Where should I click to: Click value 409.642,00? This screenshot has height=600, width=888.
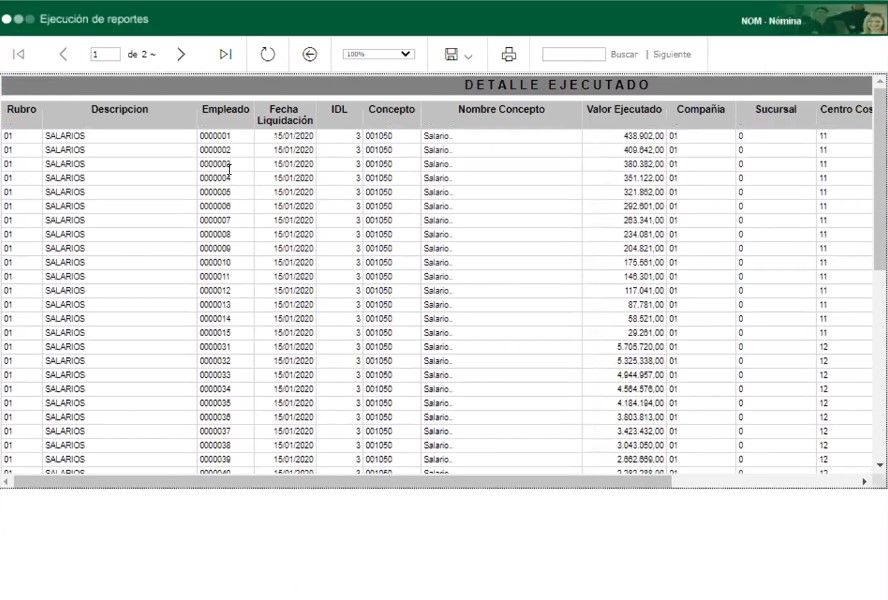click(643, 150)
